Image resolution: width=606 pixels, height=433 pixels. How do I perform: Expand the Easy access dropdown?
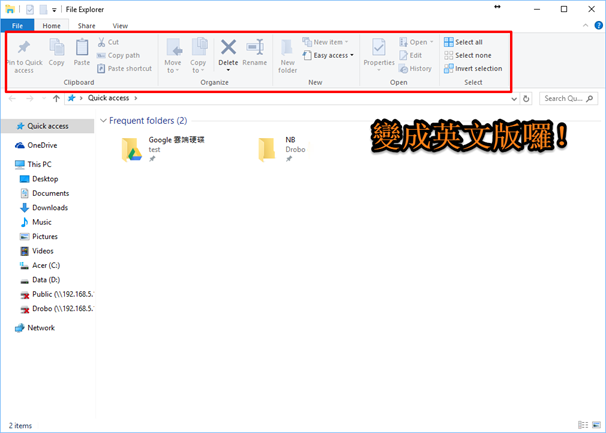pos(332,56)
